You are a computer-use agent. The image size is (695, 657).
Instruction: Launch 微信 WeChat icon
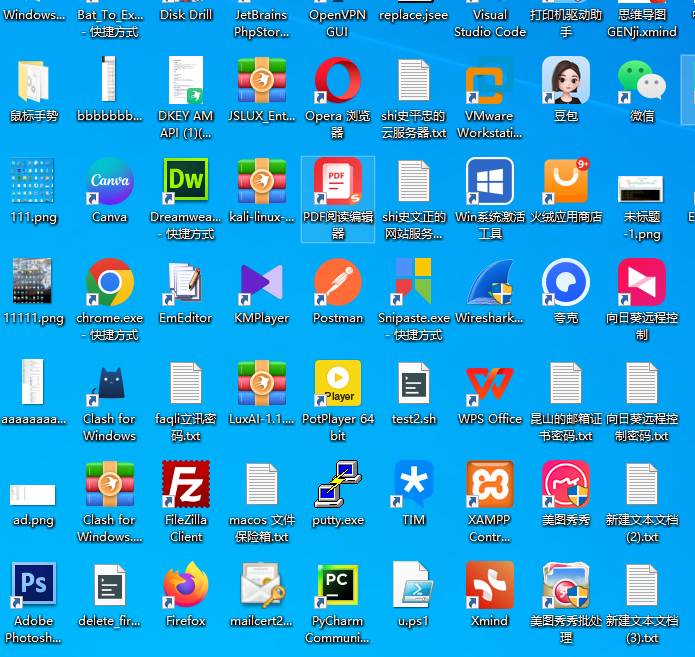642,80
